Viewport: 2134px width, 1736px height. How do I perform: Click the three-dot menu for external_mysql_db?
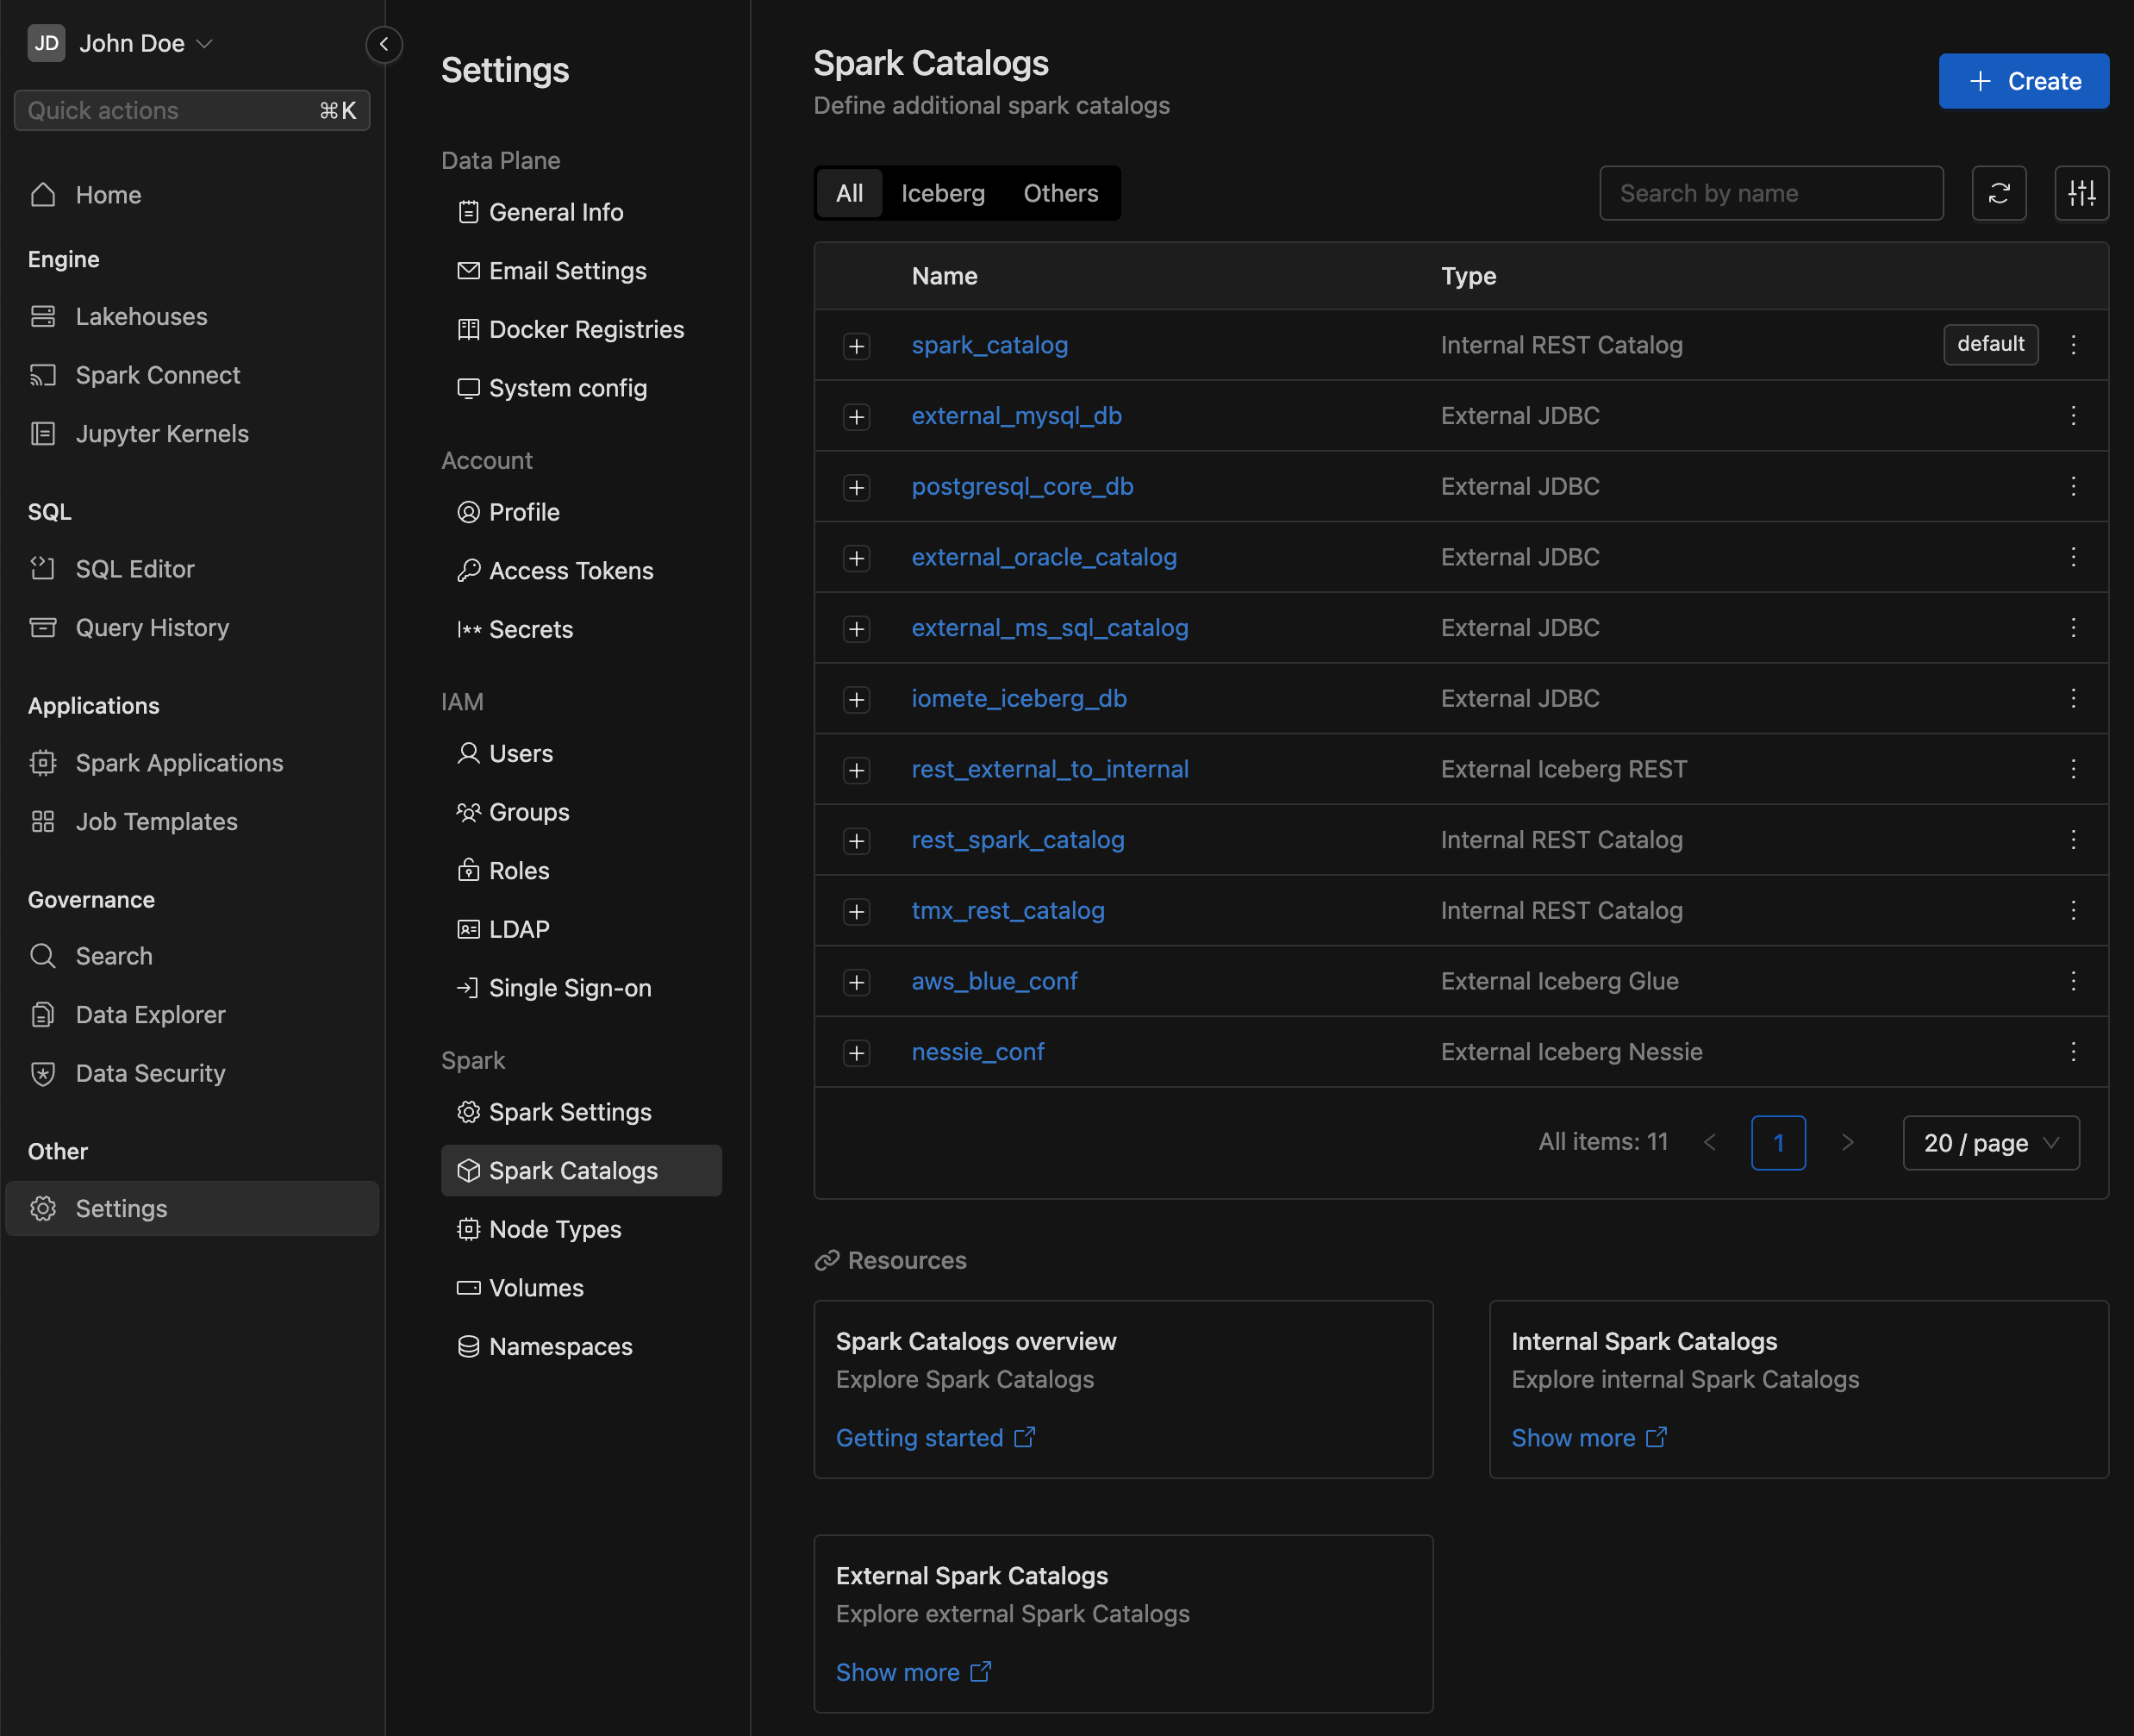(x=2074, y=415)
